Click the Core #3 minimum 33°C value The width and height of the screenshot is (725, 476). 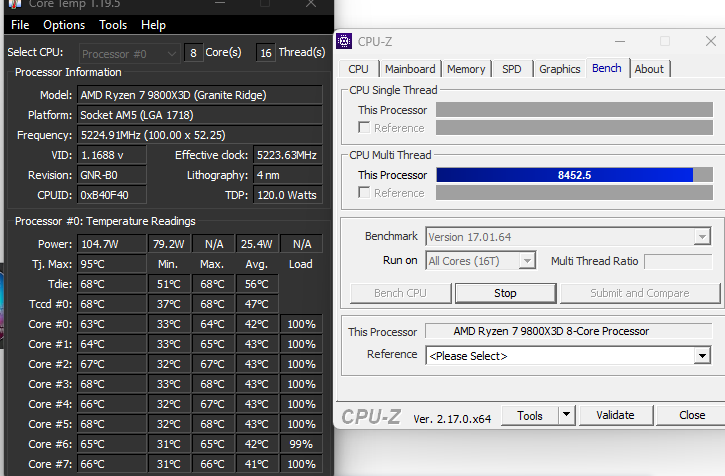tap(169, 384)
